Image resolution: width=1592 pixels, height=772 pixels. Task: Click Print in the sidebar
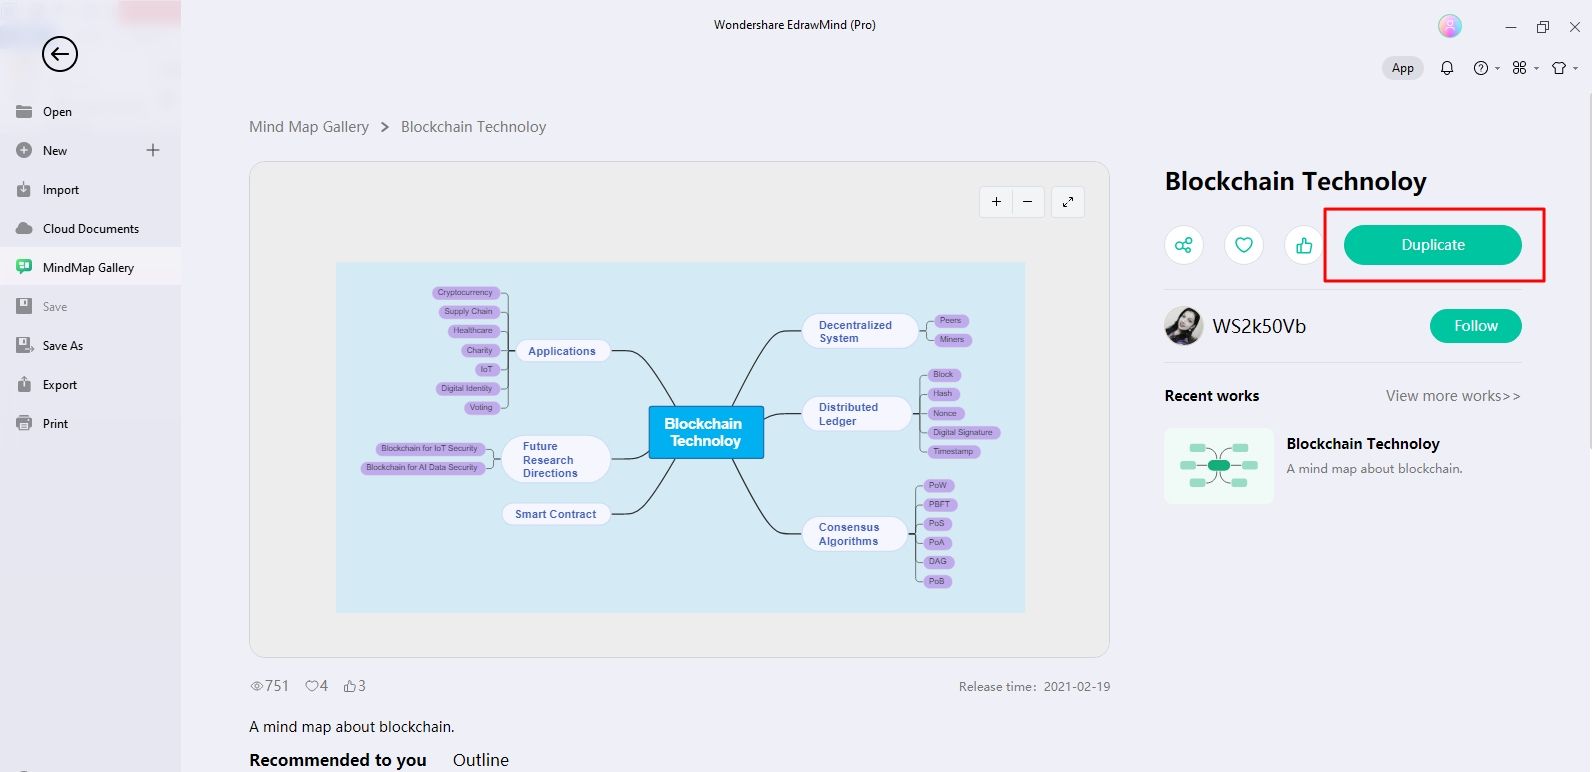tap(90, 424)
